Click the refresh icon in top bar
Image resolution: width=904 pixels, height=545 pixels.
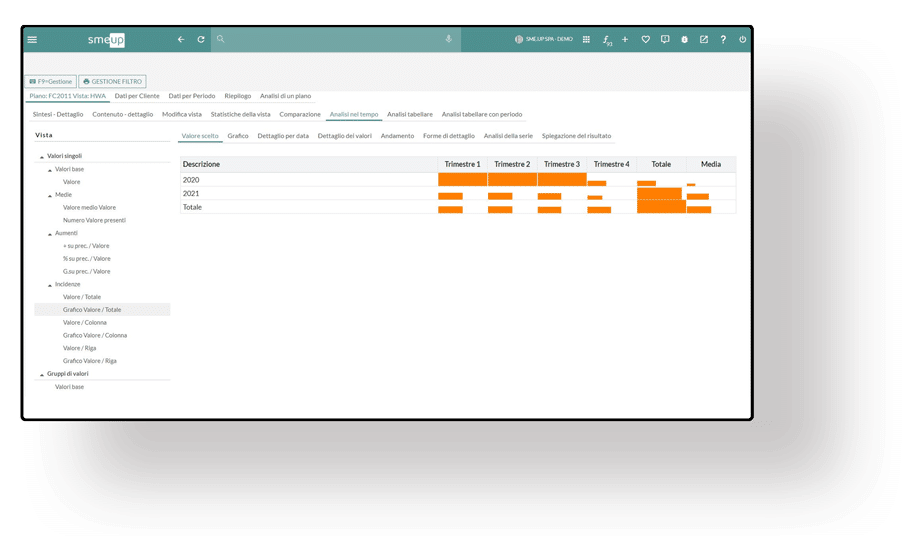click(201, 40)
